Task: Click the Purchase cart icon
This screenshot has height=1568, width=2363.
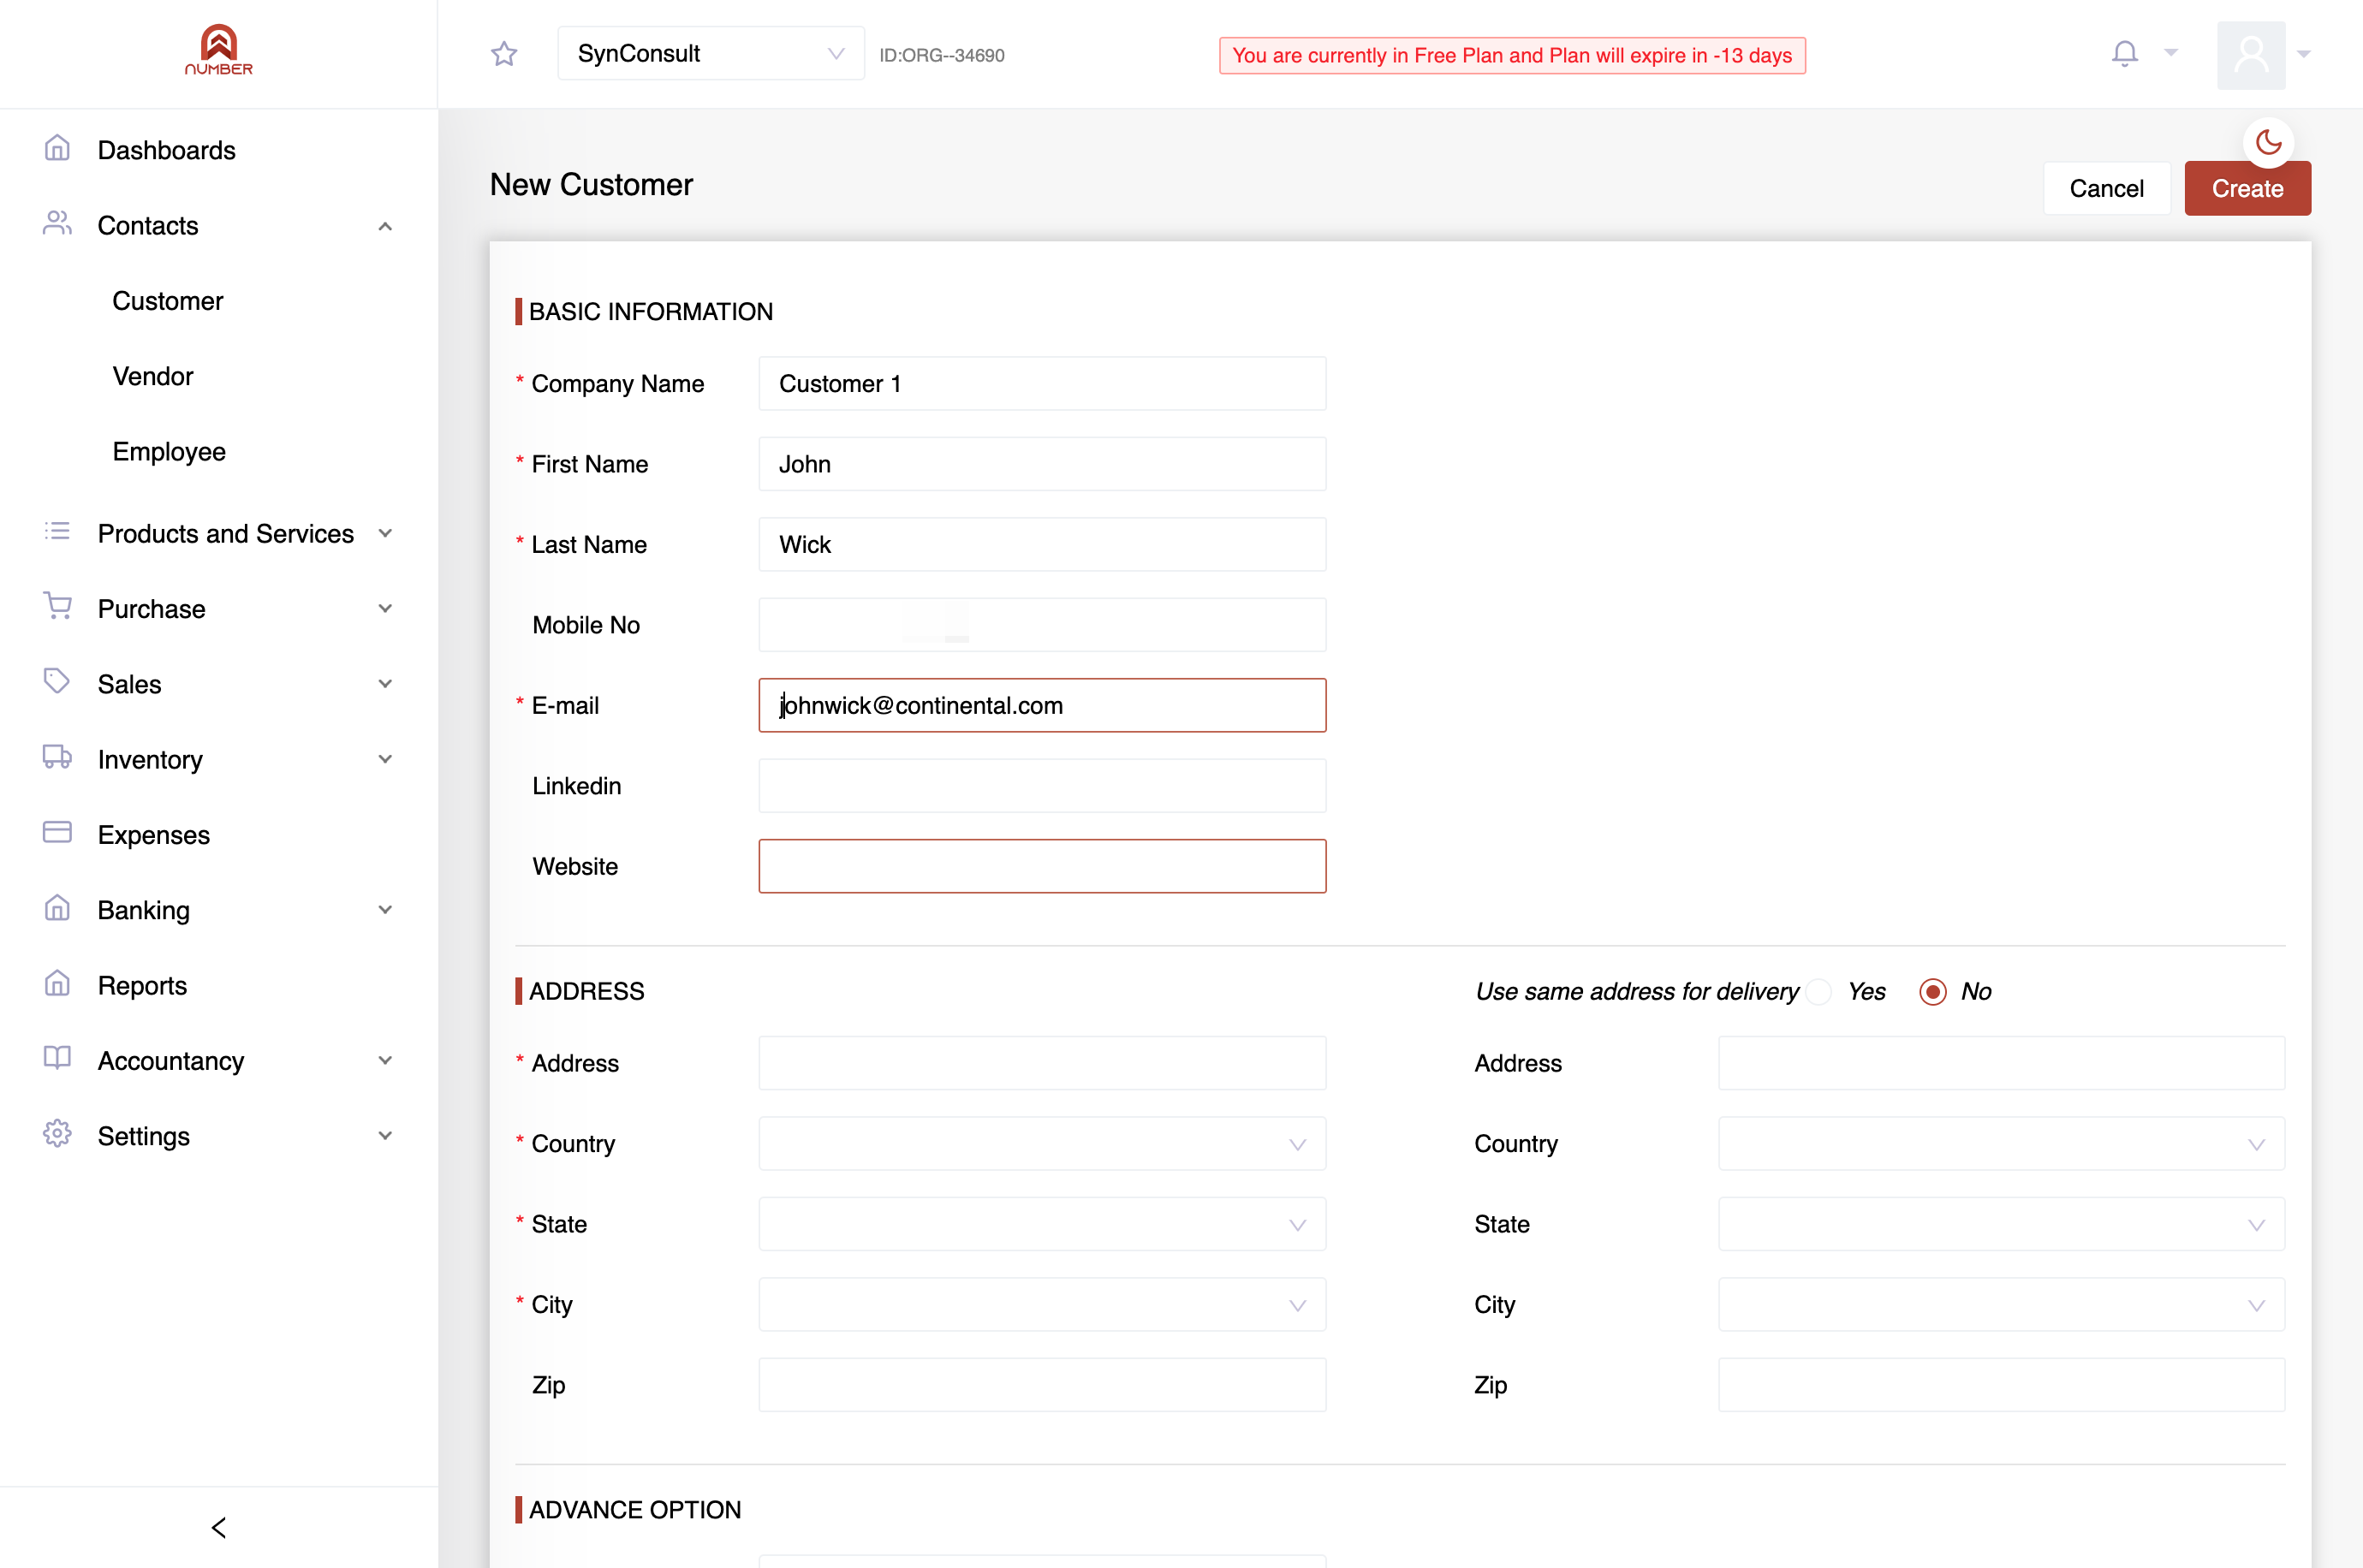Action: tap(57, 607)
